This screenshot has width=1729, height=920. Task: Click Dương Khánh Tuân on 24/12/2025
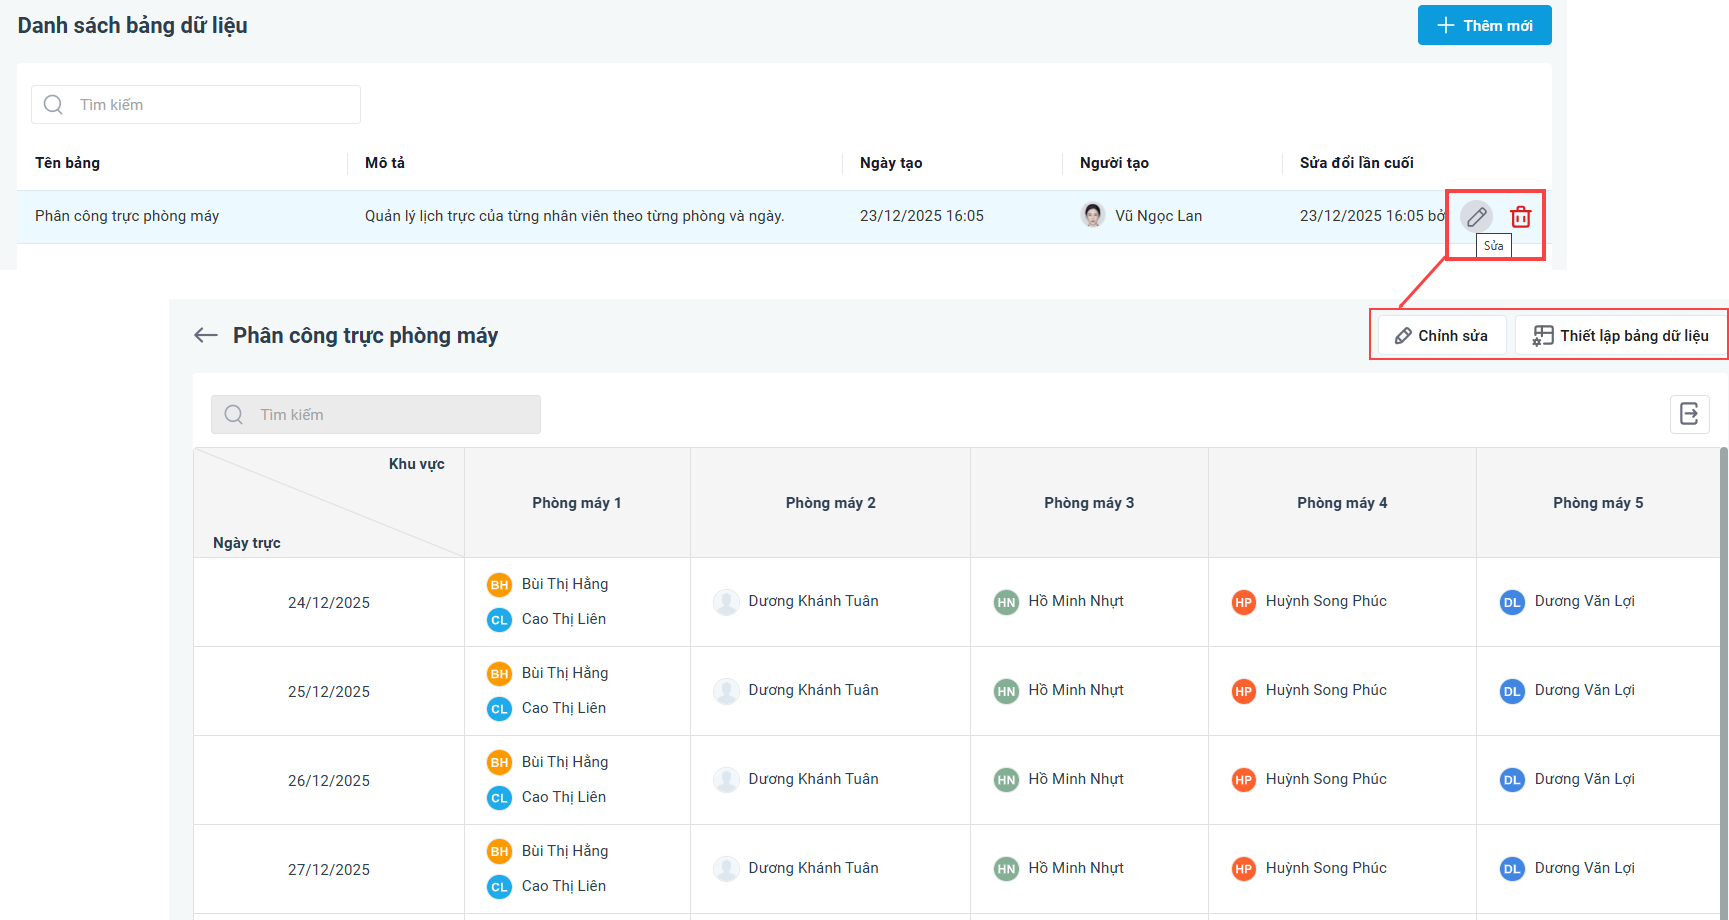point(813,601)
